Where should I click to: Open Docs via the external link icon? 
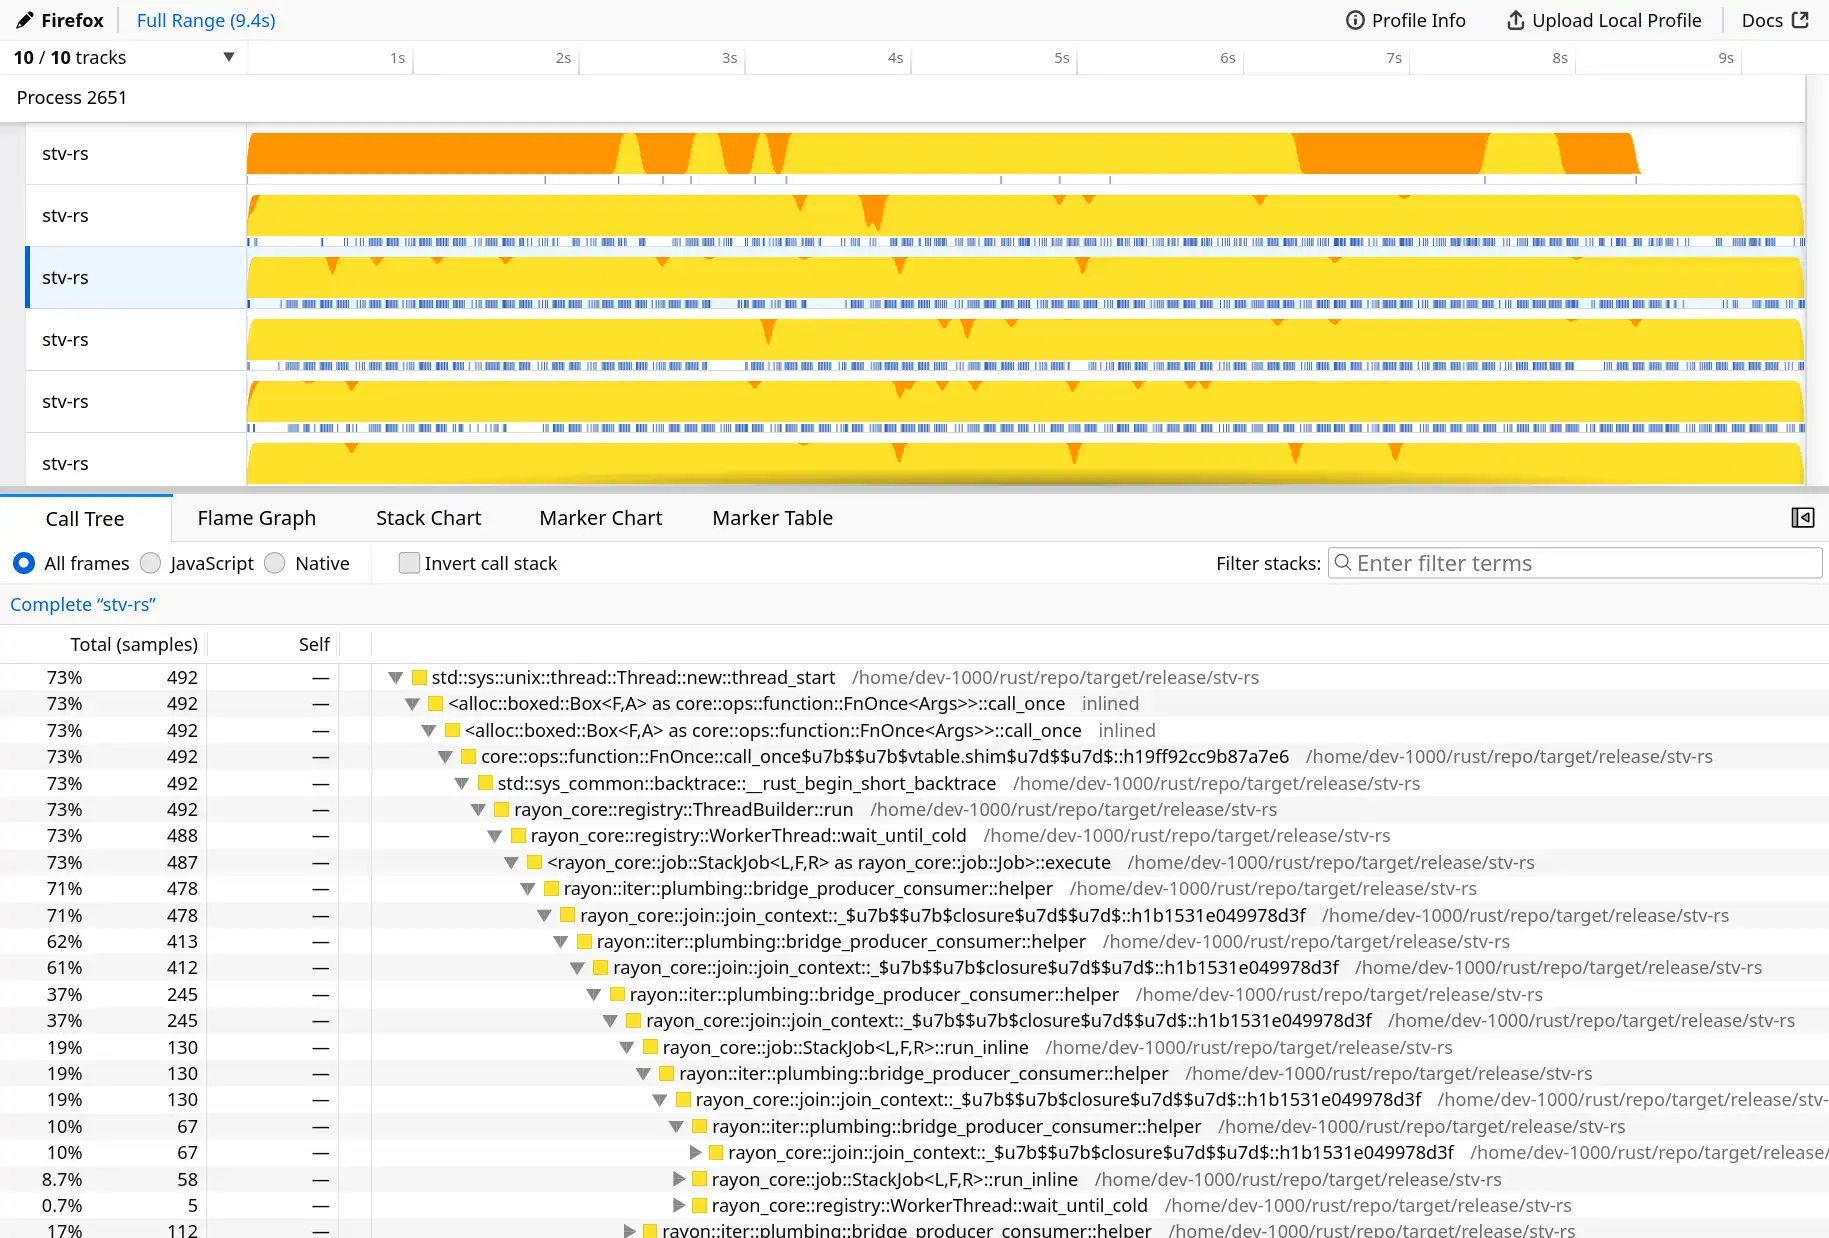coord(1800,20)
